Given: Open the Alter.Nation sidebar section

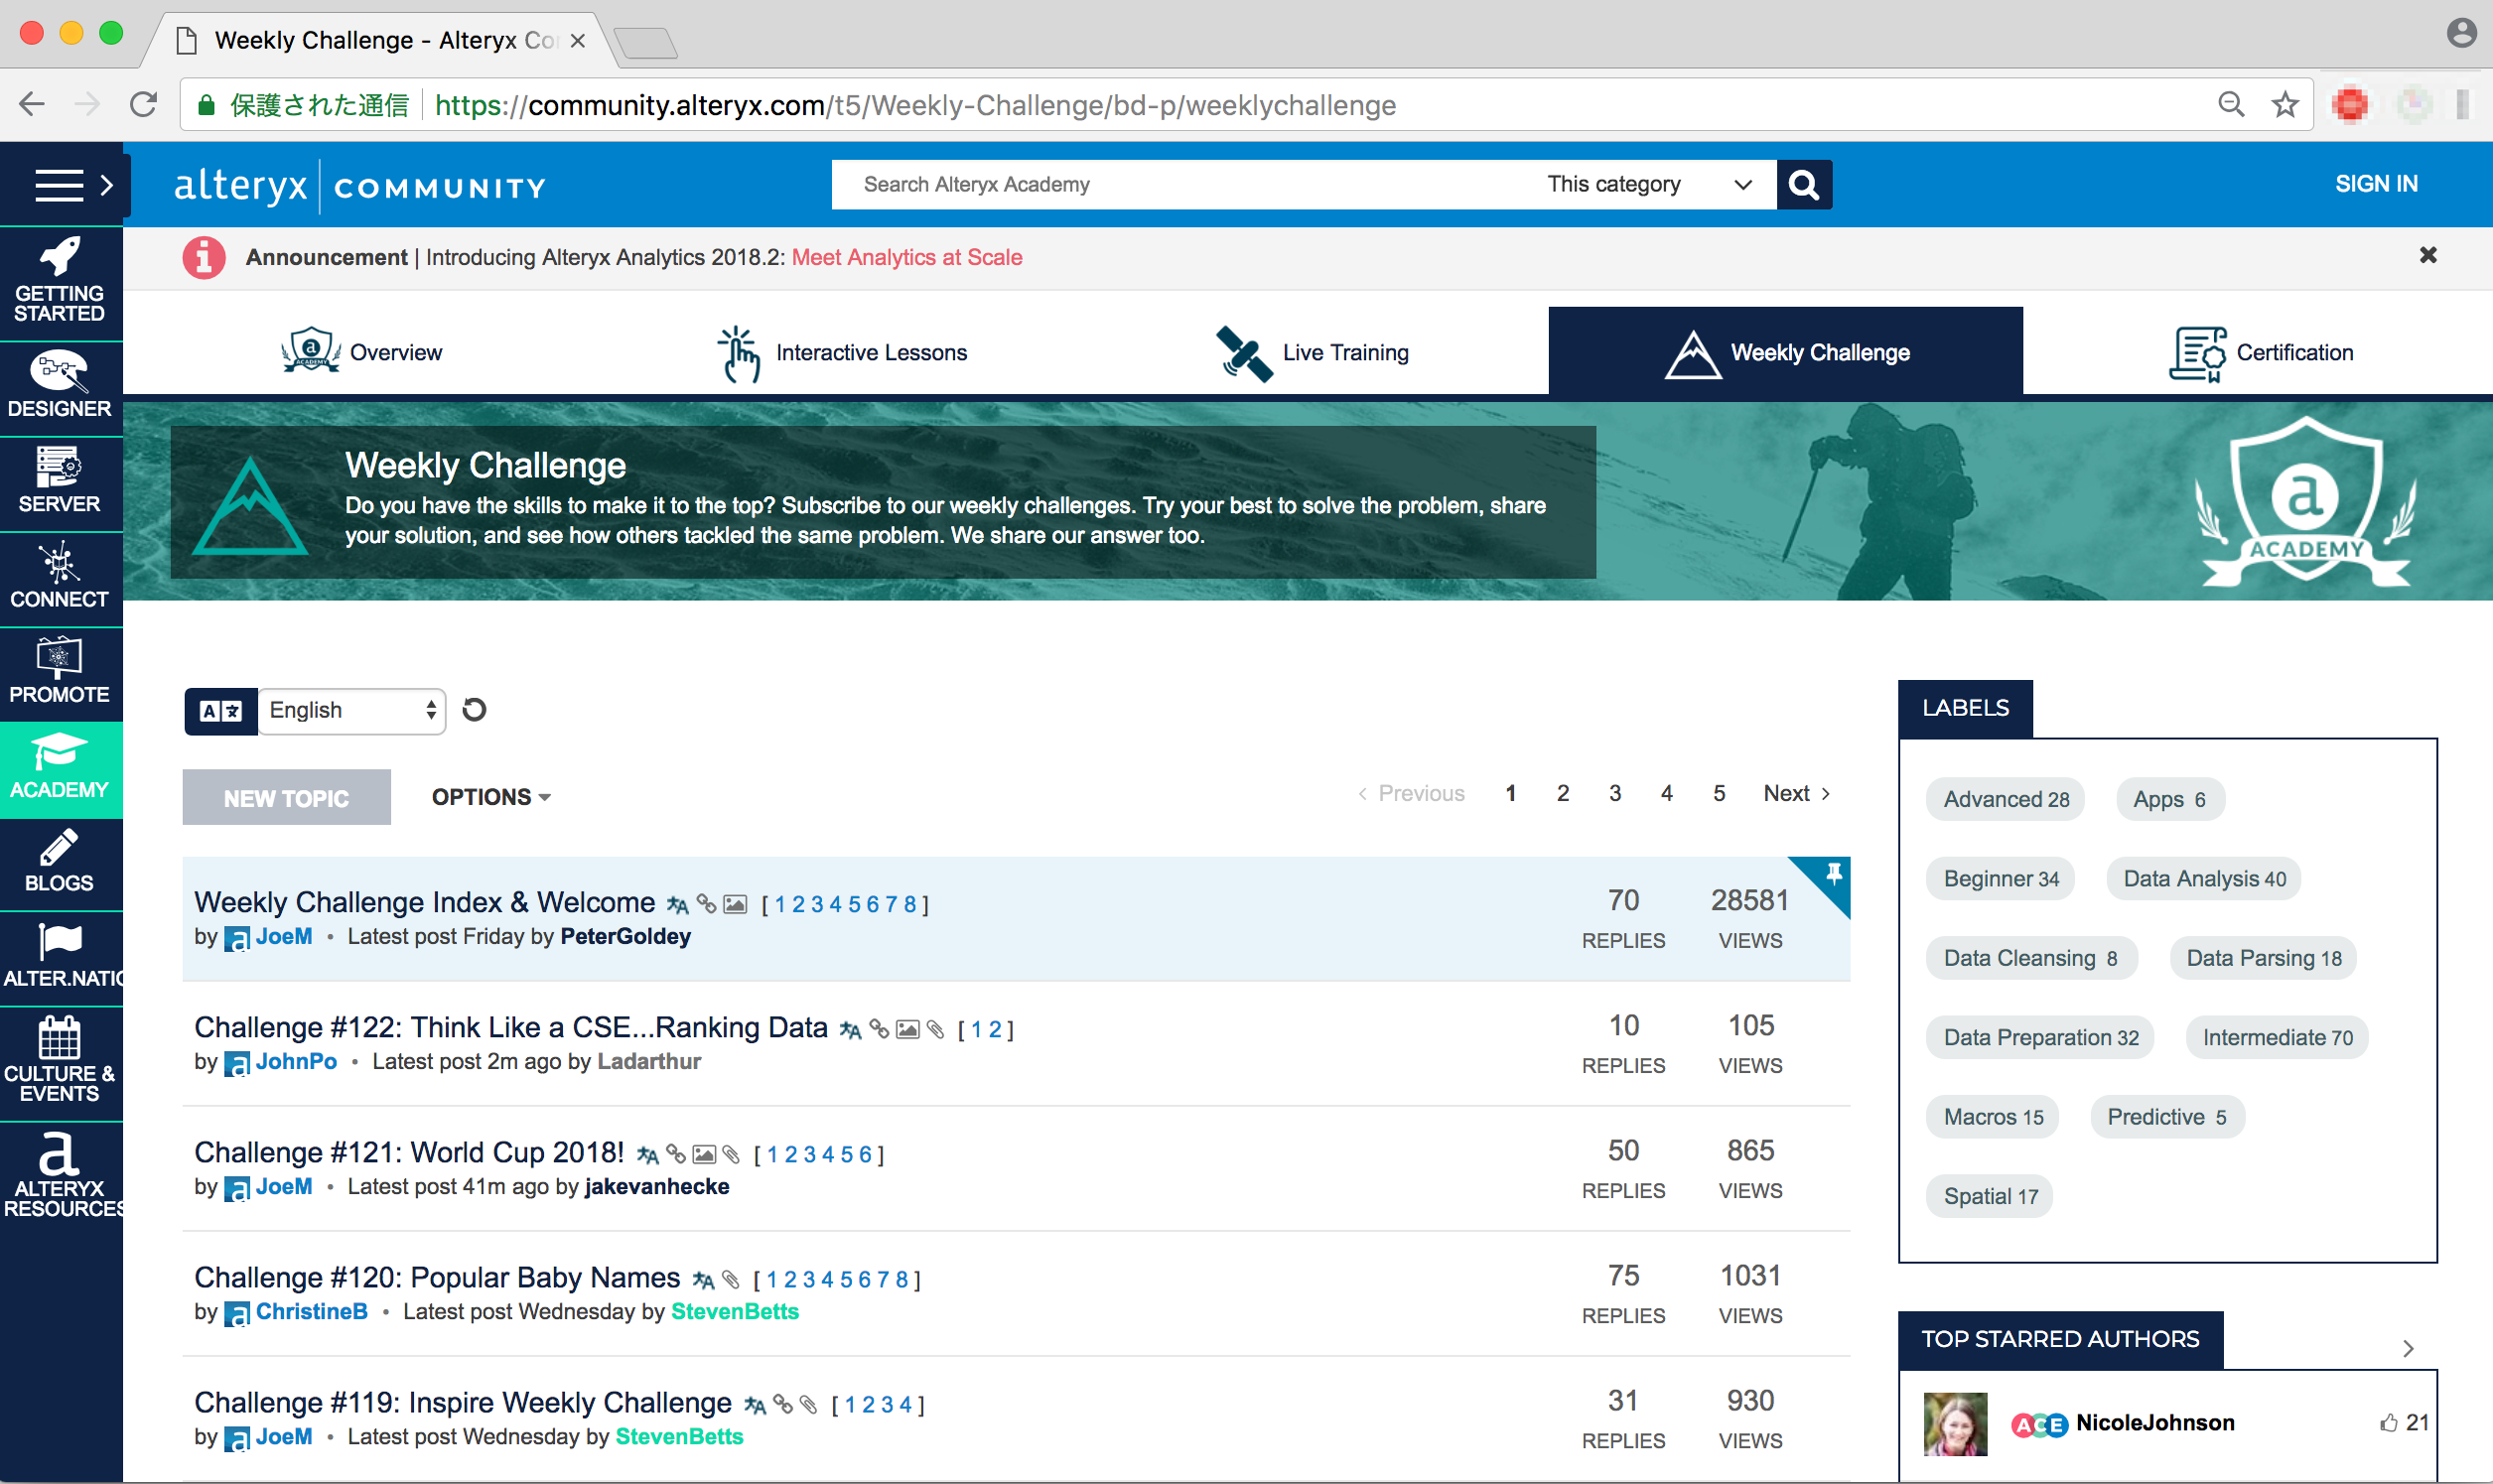Looking at the screenshot, I should [60, 956].
